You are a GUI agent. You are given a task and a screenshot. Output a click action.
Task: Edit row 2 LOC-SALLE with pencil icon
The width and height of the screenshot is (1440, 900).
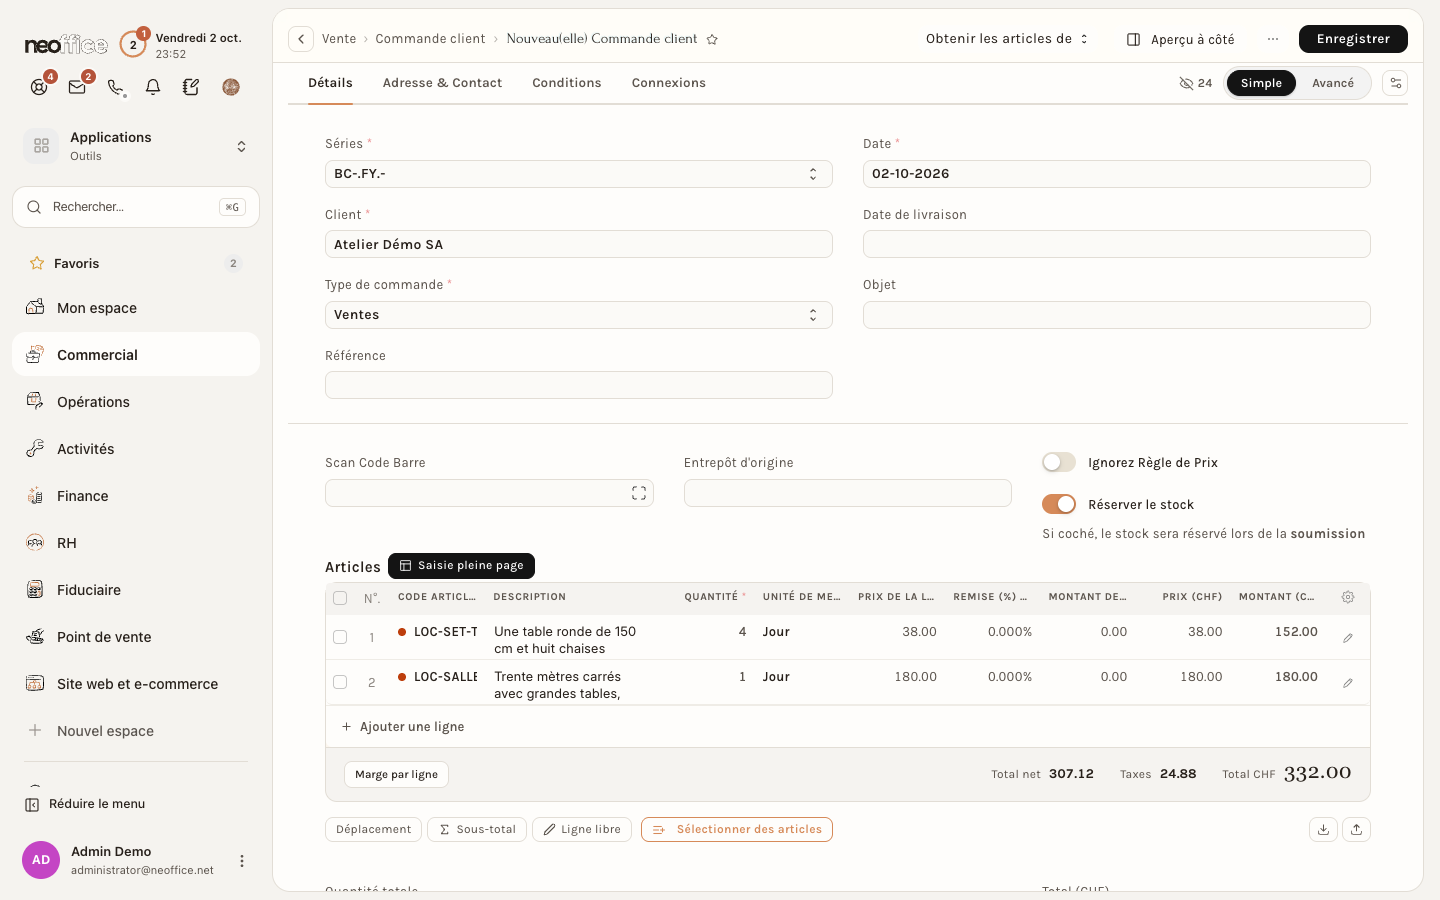1348,683
